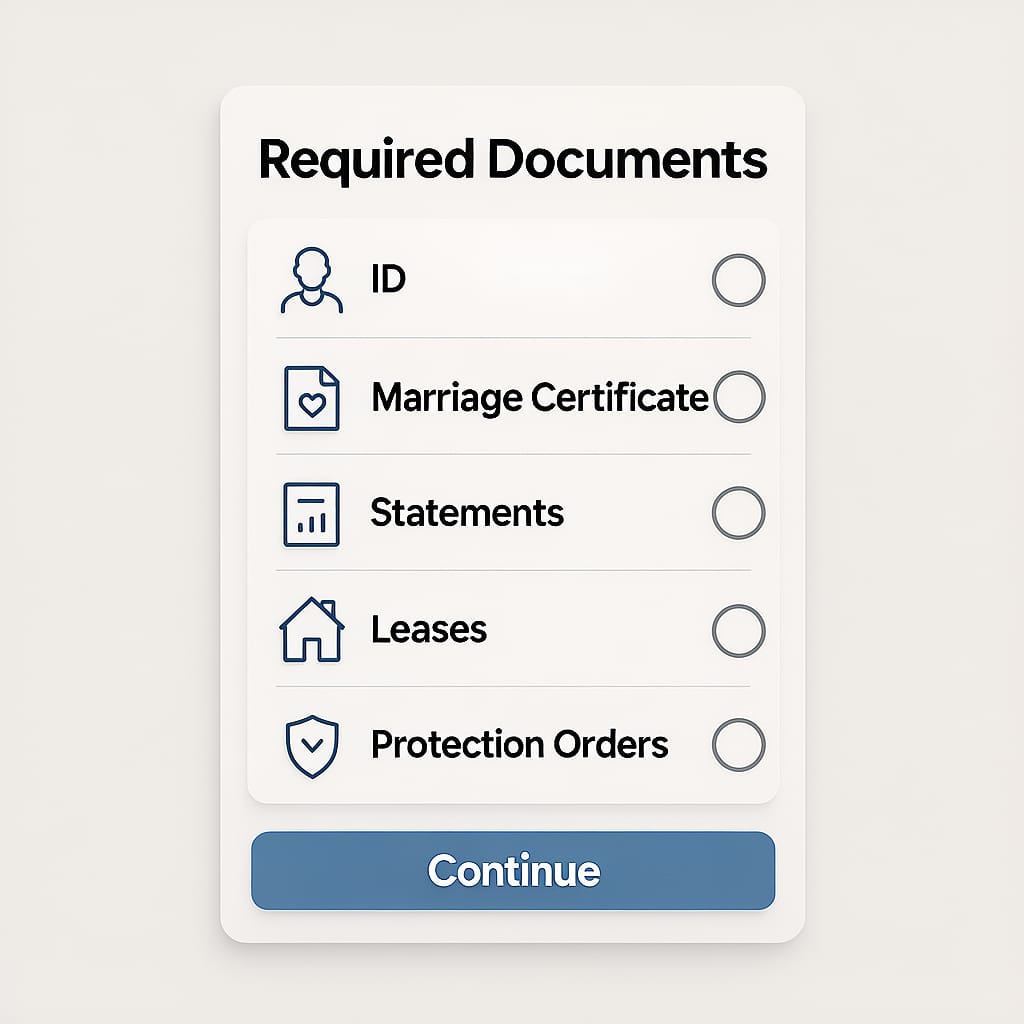Mark Protection Orders as provided
This screenshot has width=1024, height=1024.
(737, 745)
